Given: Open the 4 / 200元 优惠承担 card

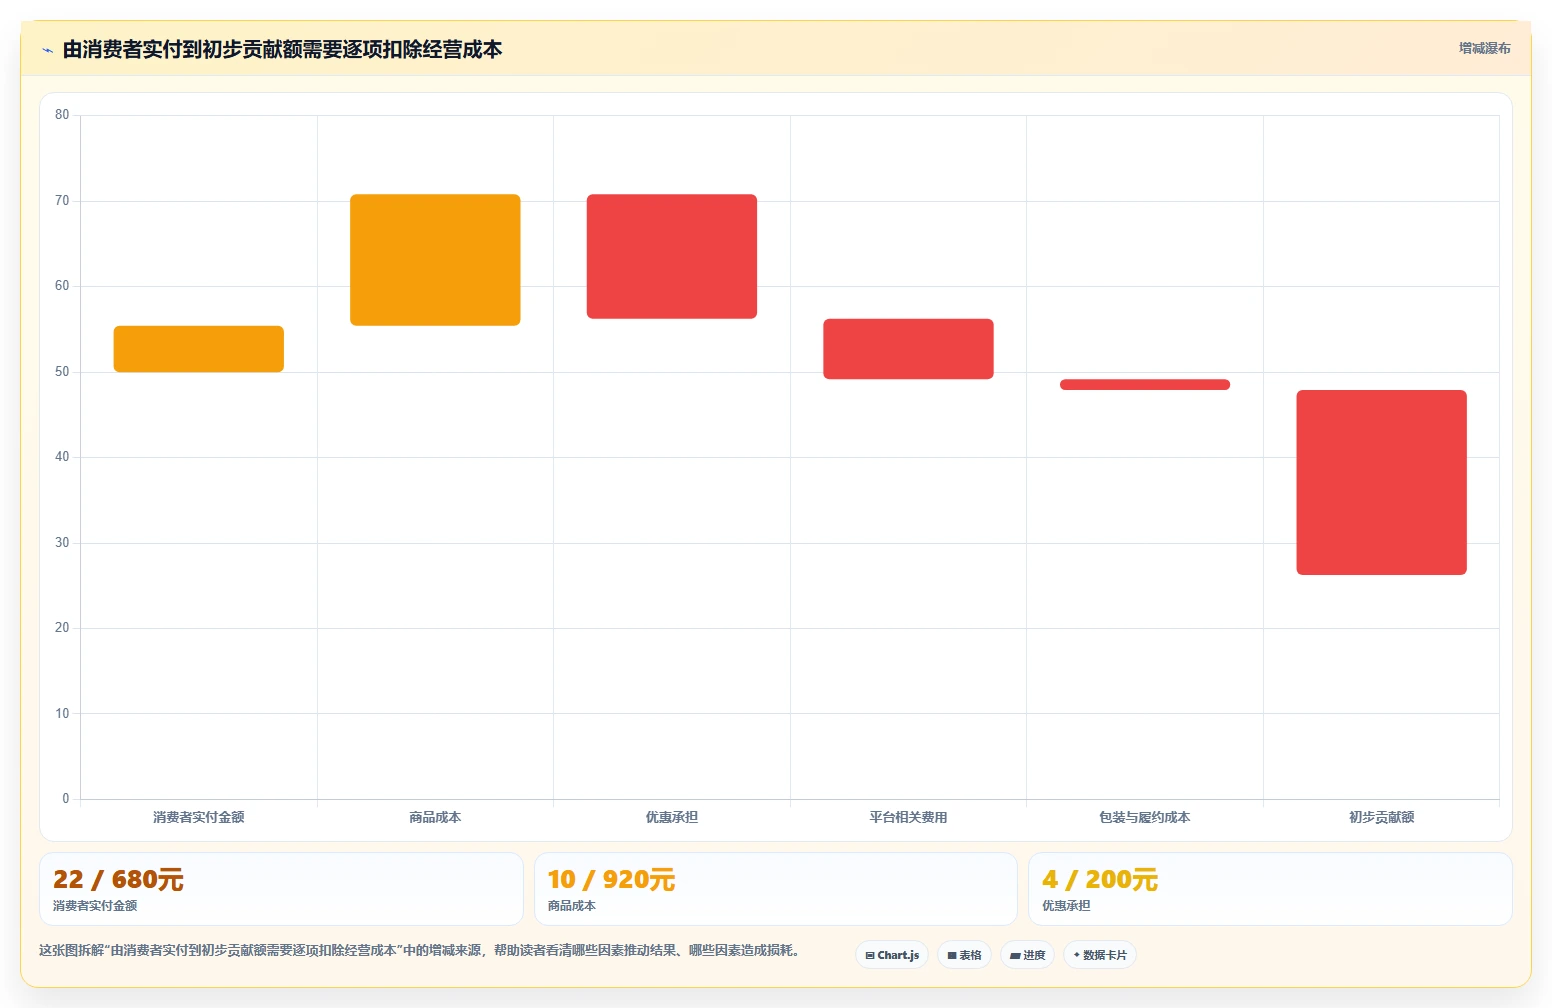Looking at the screenshot, I should (1270, 889).
